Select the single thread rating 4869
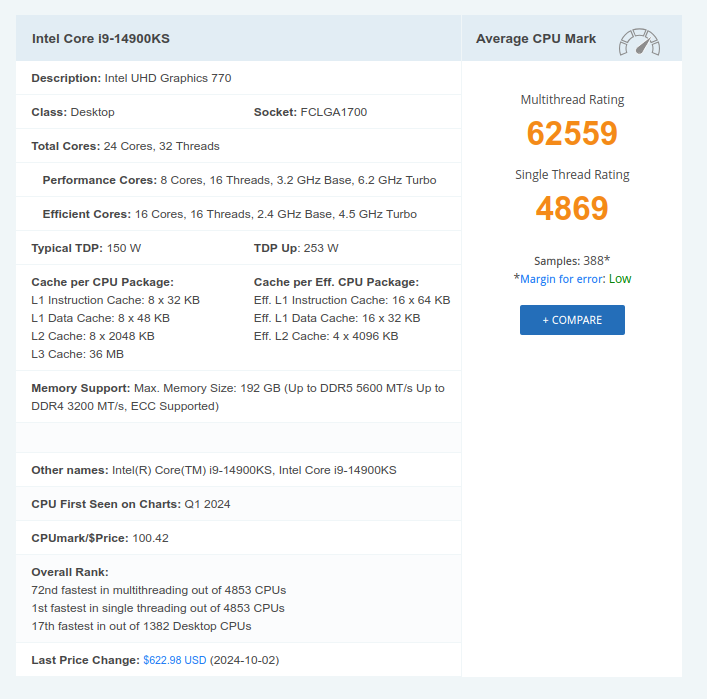707x699 pixels. (572, 208)
